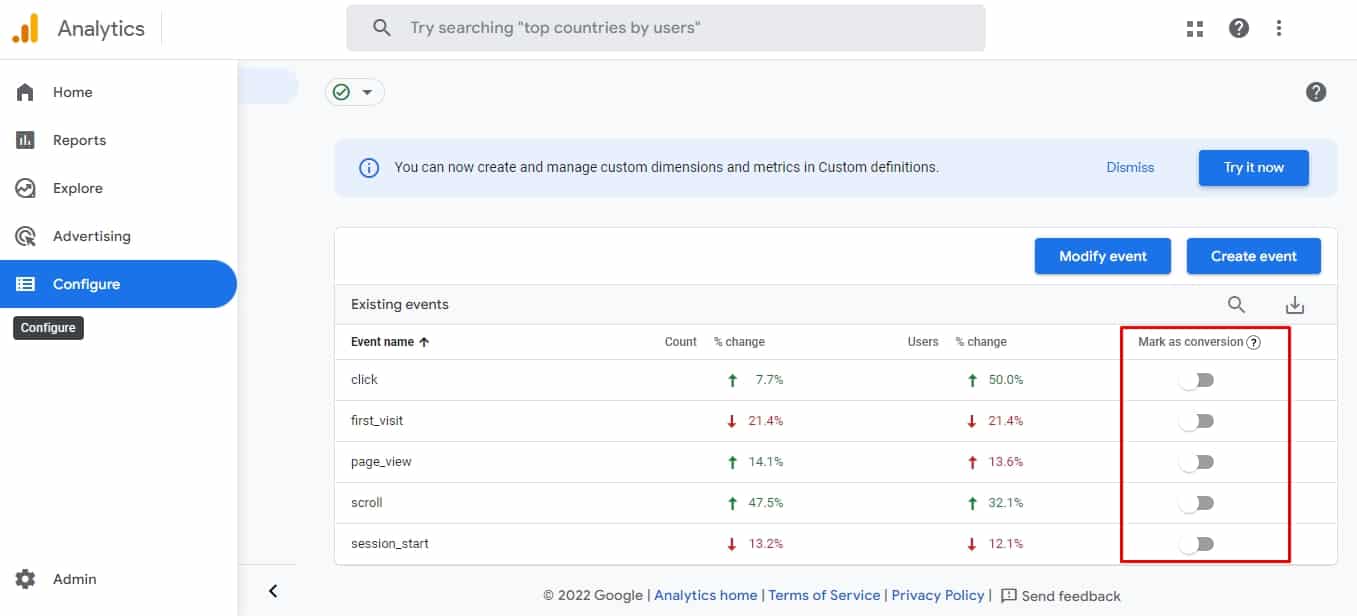
Task: Click the page help icon below header
Action: click(x=1316, y=92)
